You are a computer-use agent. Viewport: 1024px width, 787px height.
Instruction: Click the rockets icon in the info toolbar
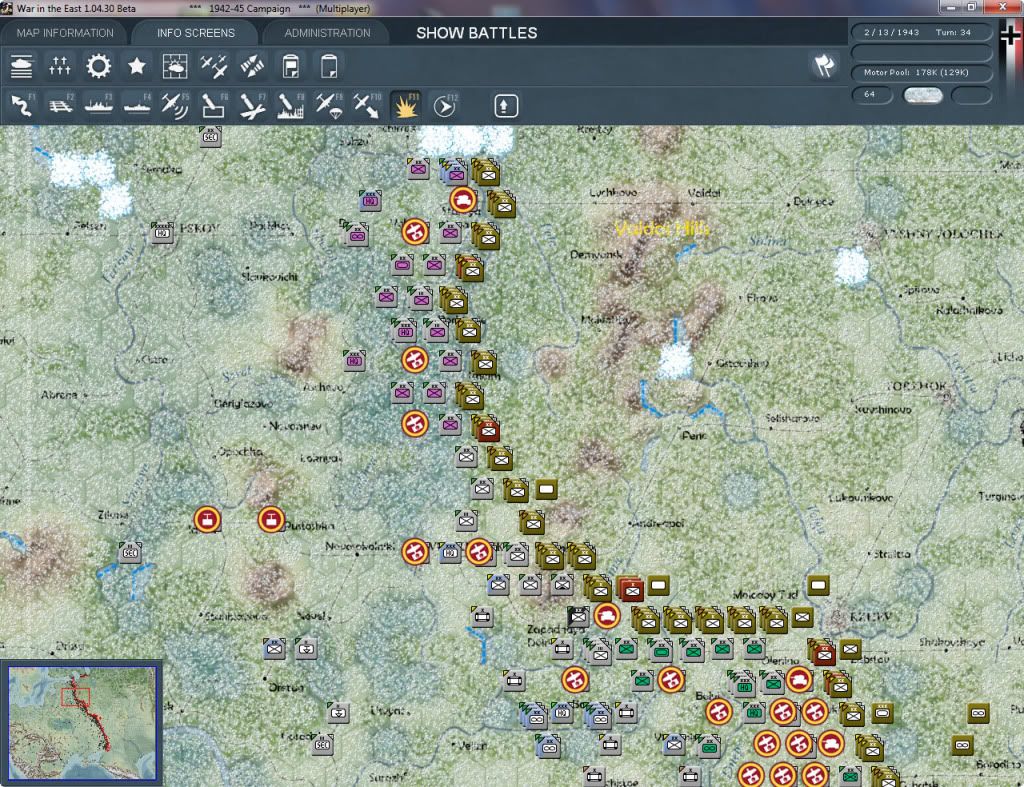point(252,67)
